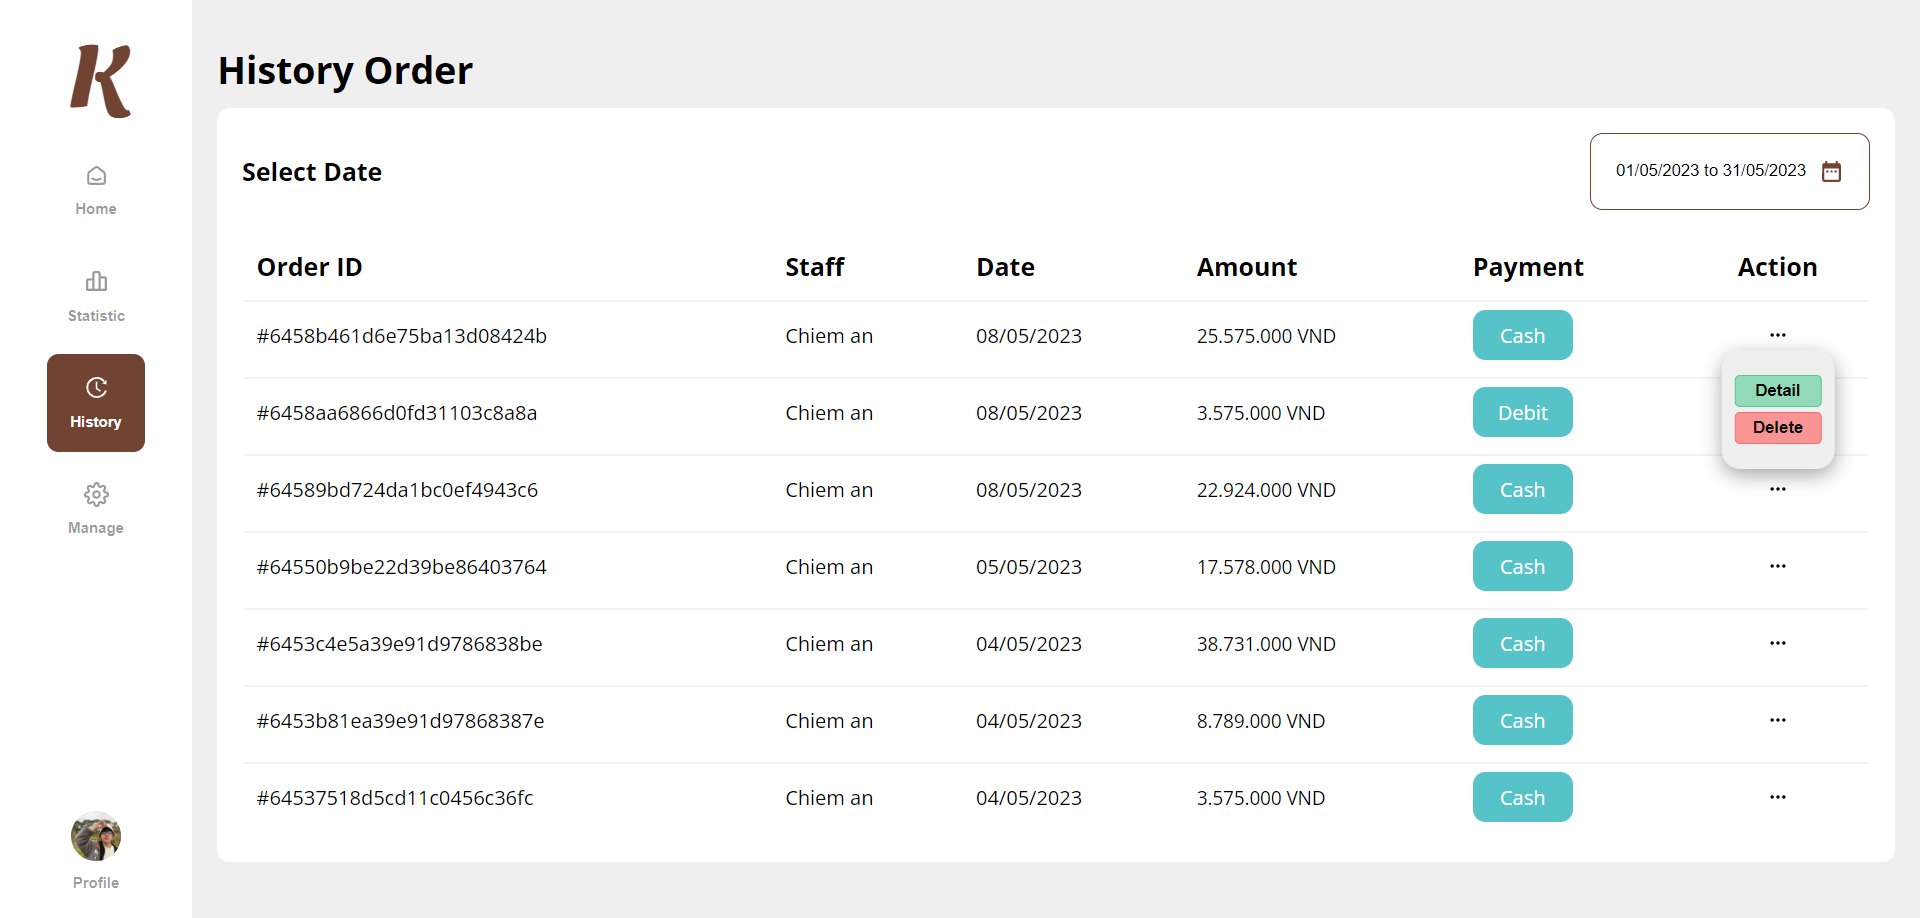Open the Home page from sidebar
This screenshot has height=918, width=1920.
click(x=95, y=188)
